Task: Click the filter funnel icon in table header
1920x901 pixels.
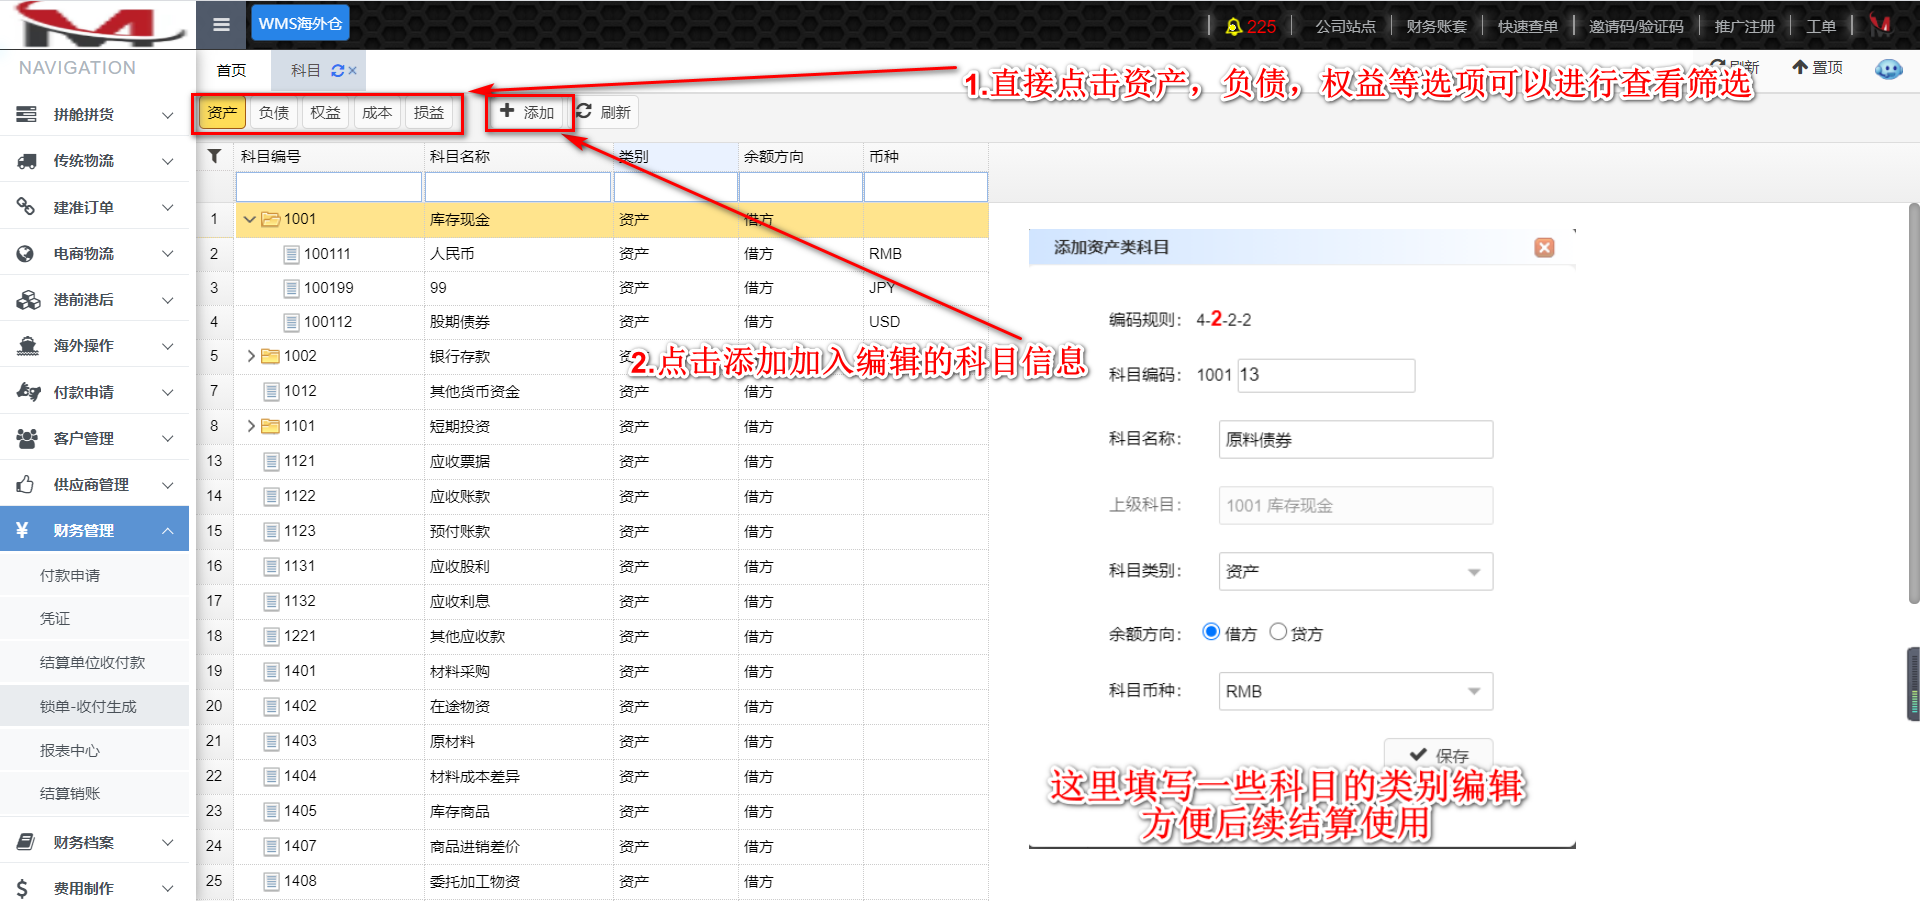Action: click(x=214, y=156)
